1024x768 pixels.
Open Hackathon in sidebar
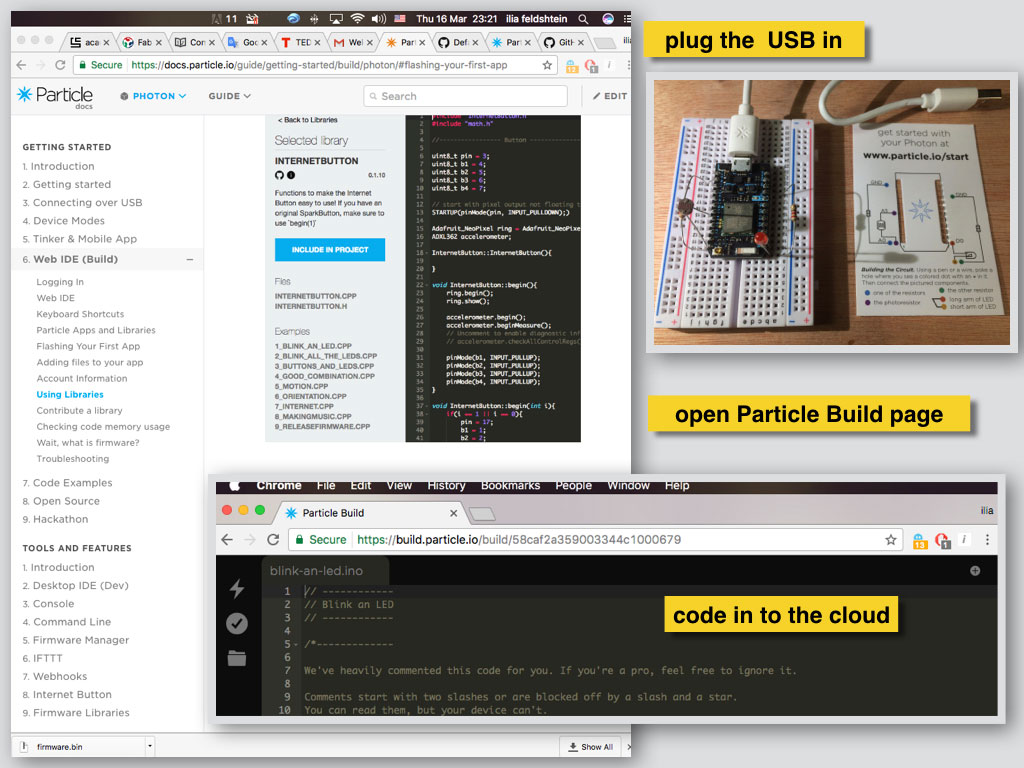tap(61, 519)
